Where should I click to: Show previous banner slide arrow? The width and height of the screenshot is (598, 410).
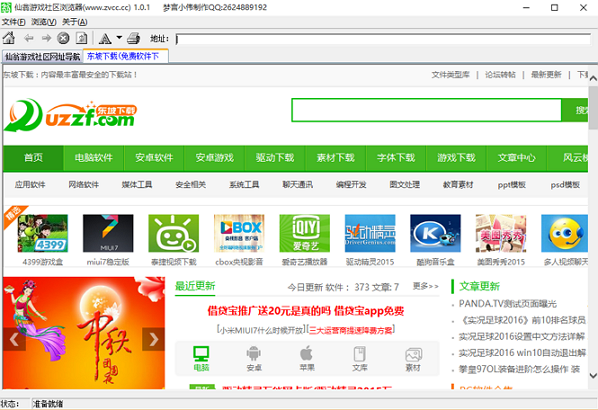click(14, 339)
